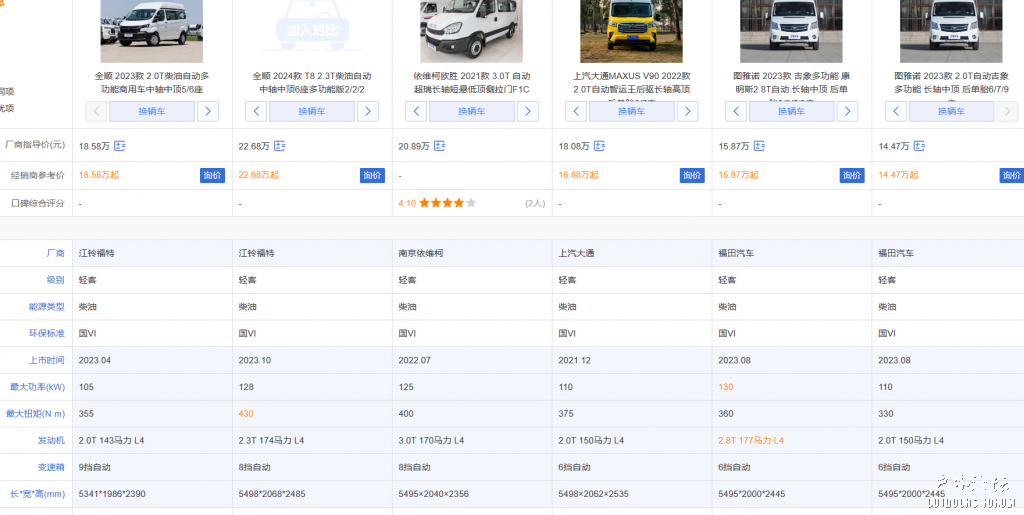This screenshot has width=1024, height=515.
Task: Click 询价 button in 22.68万起 cell
Action: coord(372,176)
